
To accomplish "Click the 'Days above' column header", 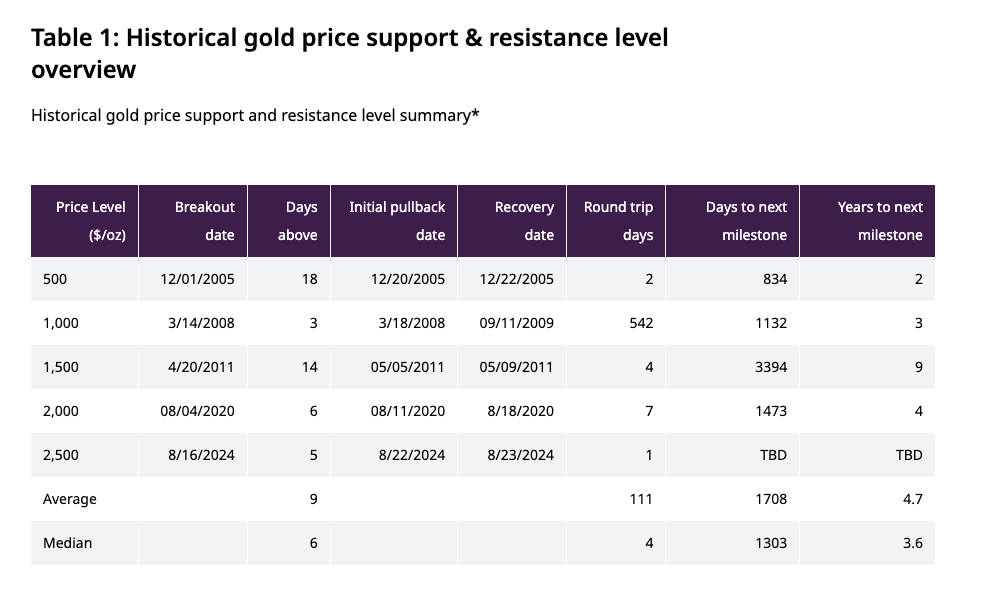I will 298,221.
